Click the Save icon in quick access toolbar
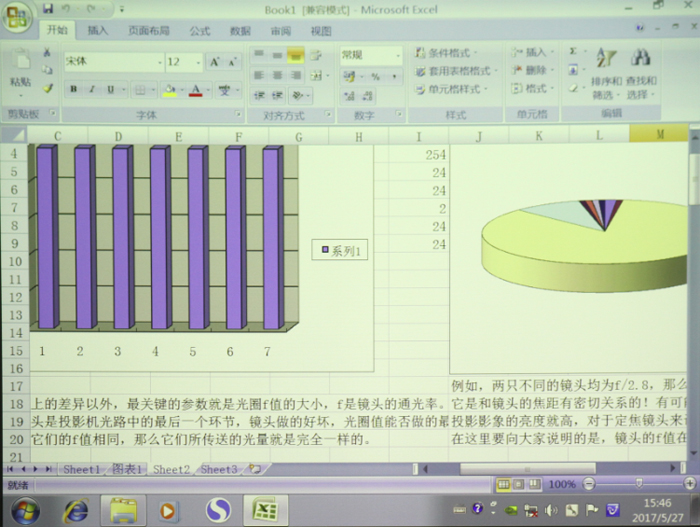This screenshot has width=700, height=527. click(48, 9)
